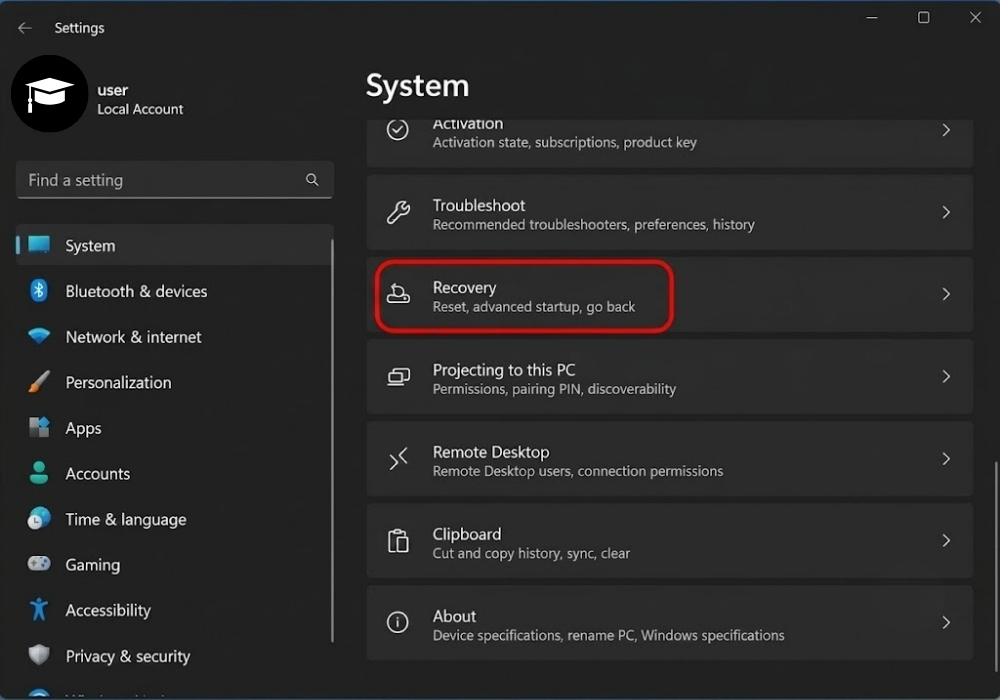Click the Projecting to this PC screen icon
1000x700 pixels.
point(399,376)
